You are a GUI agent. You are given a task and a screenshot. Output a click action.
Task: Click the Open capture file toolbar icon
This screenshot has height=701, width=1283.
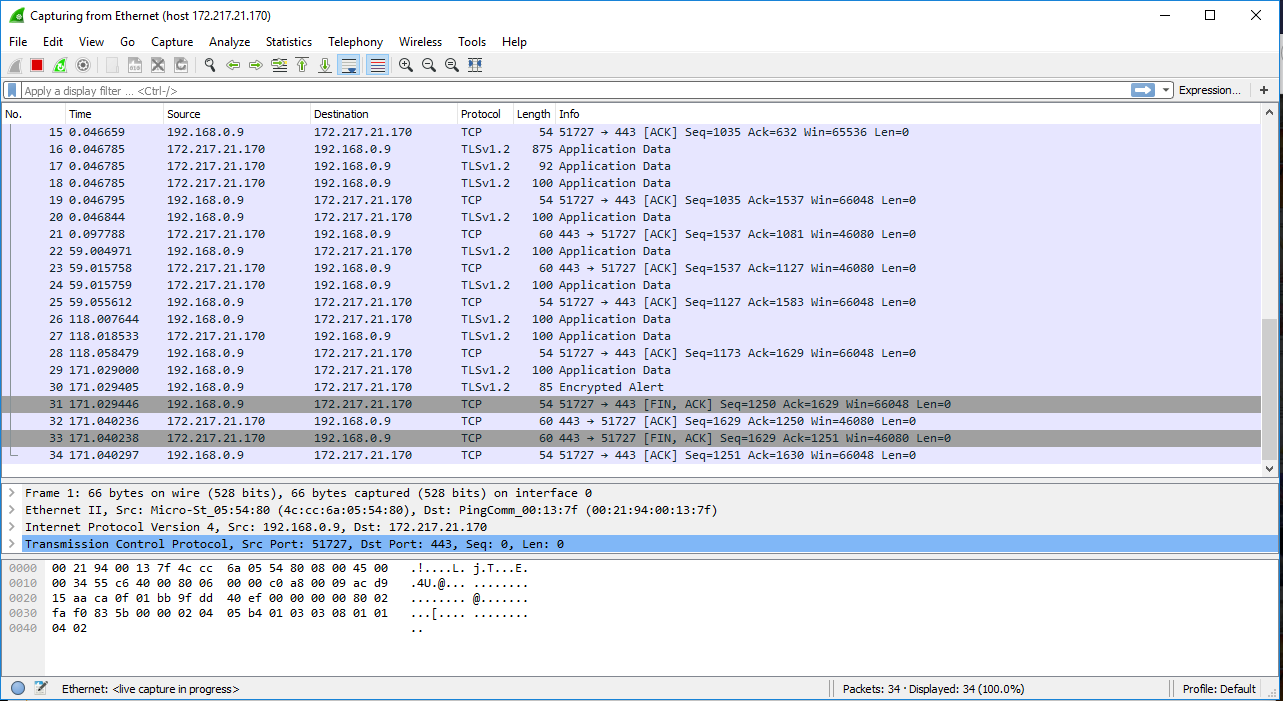[112, 65]
